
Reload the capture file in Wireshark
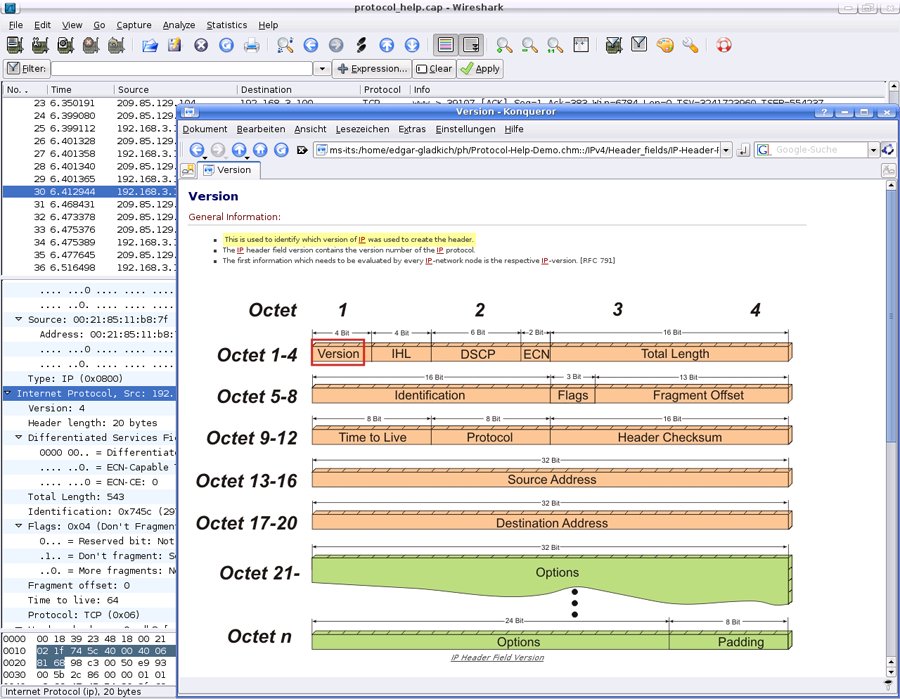(226, 45)
